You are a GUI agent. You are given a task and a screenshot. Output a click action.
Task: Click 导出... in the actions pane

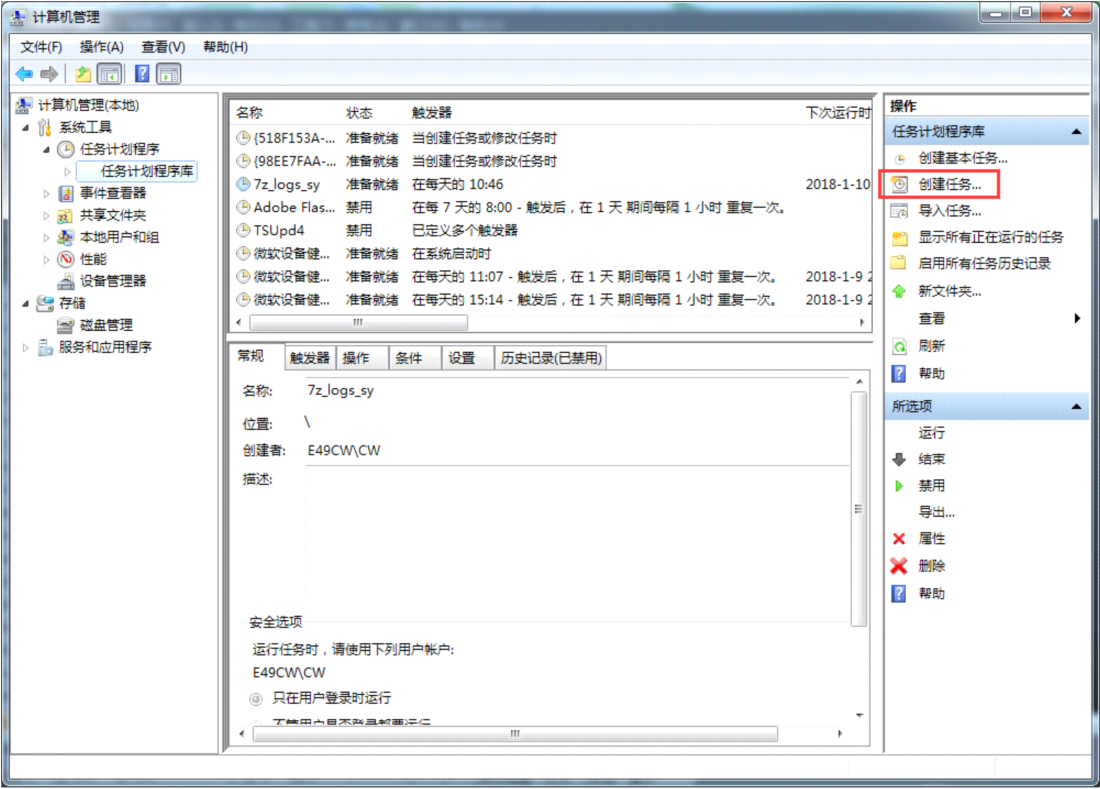coord(937,512)
